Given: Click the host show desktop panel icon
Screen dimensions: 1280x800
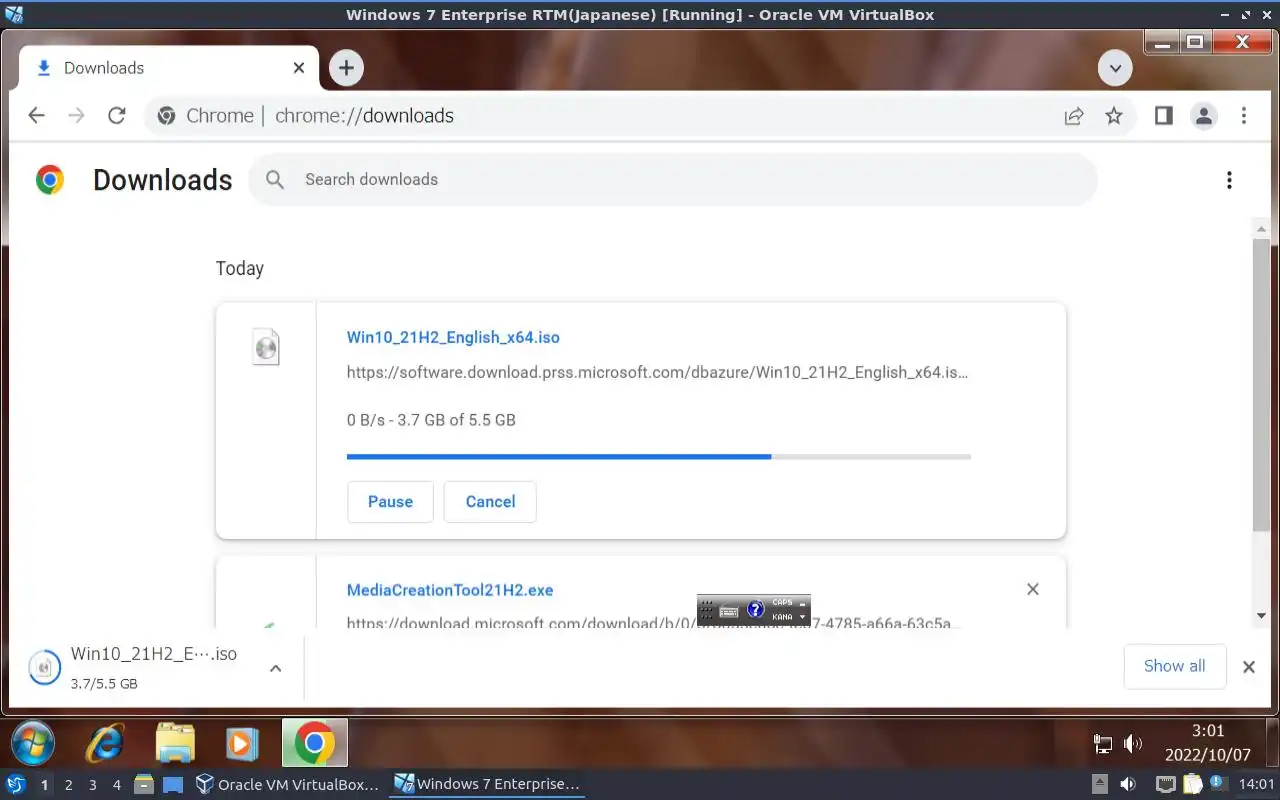Looking at the screenshot, I should pos(173,784).
